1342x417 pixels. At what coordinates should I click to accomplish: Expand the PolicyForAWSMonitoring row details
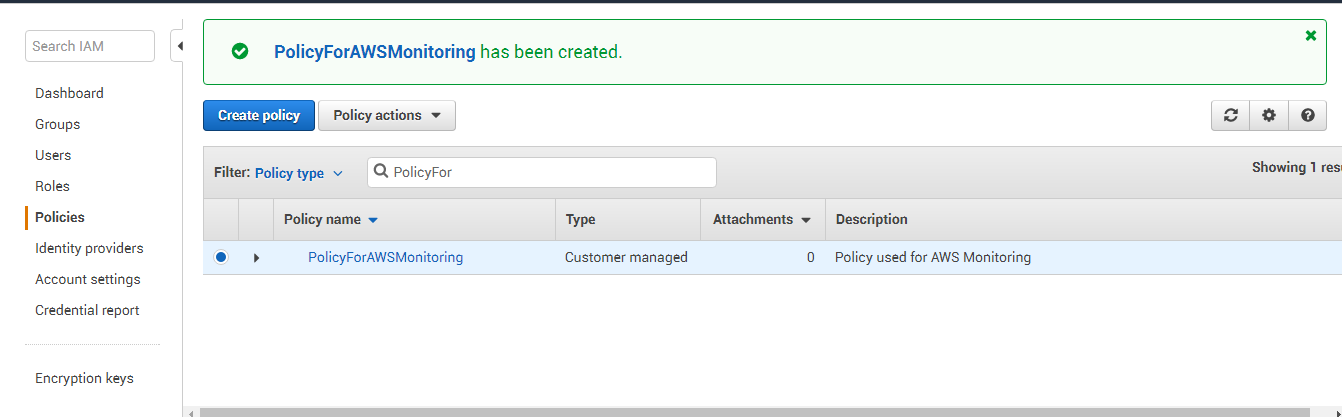click(256, 258)
